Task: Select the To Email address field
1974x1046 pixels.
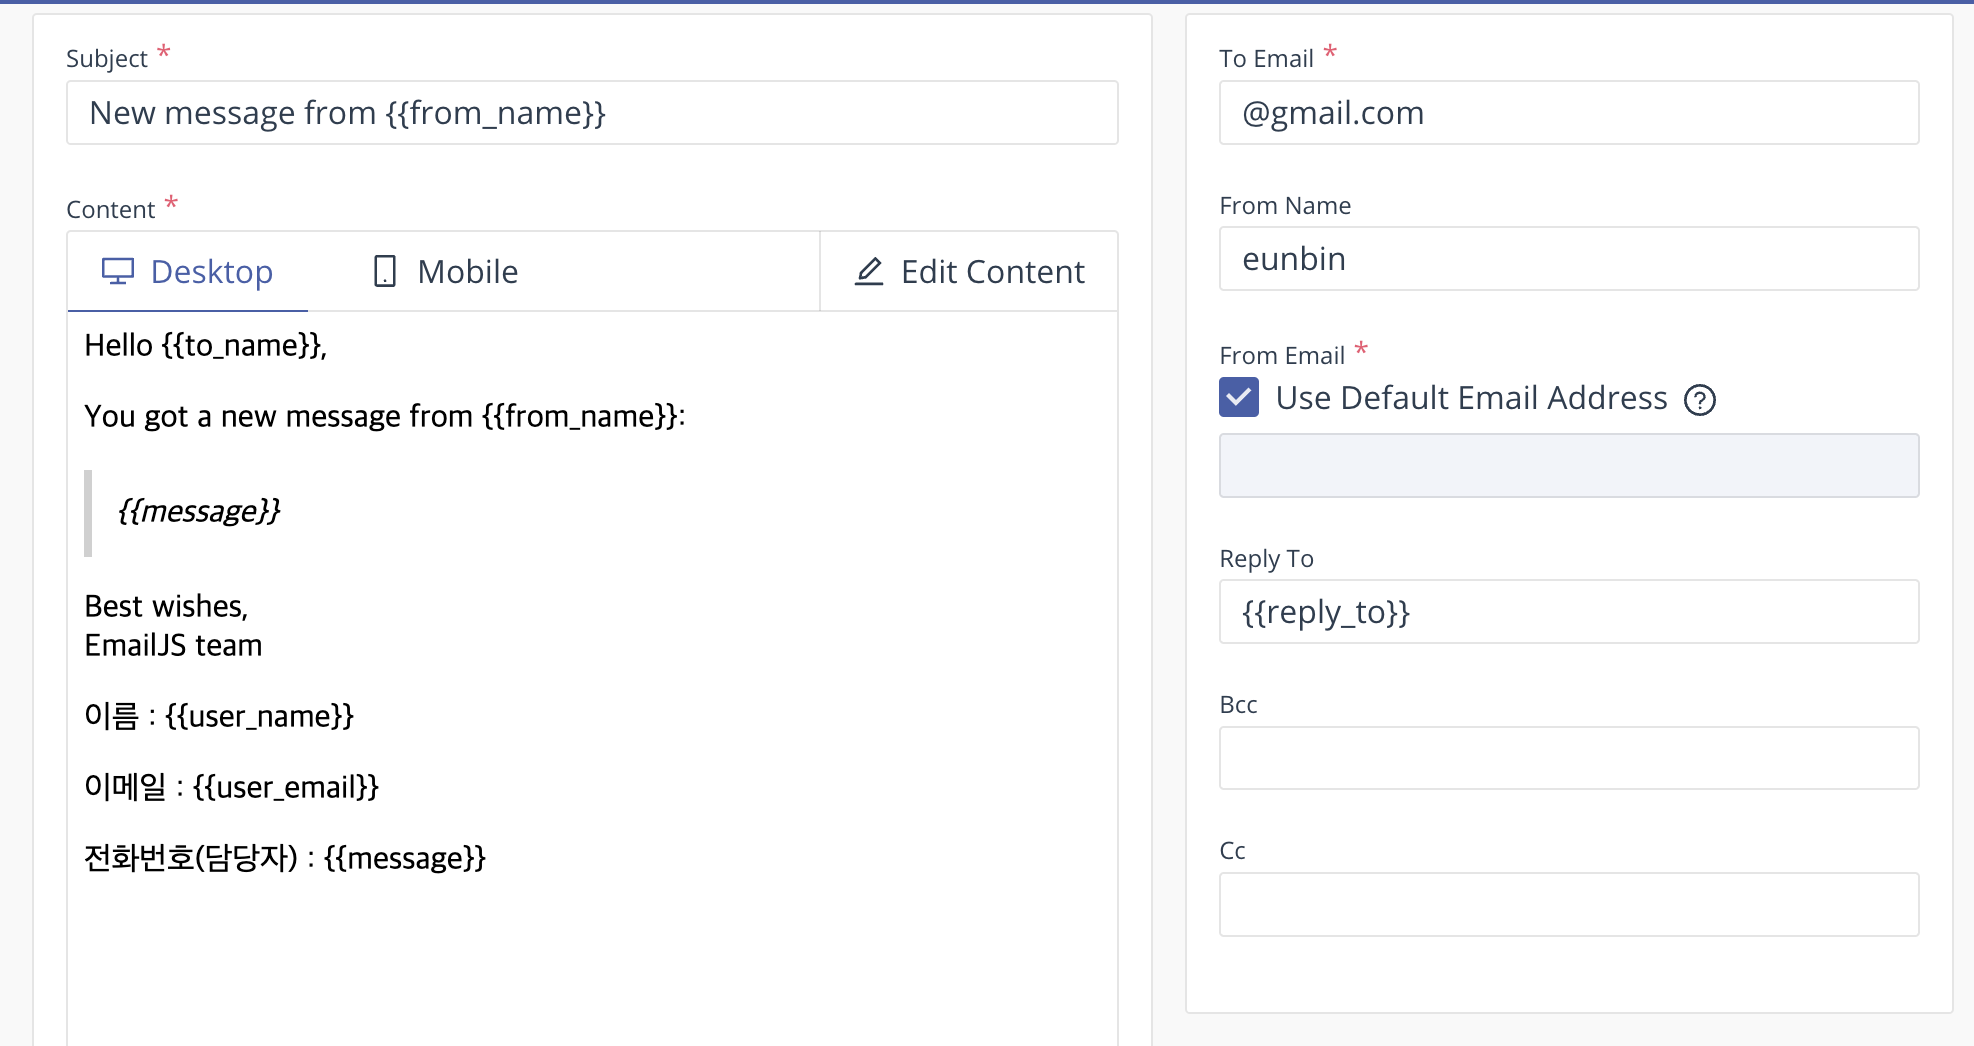Action: tap(1567, 112)
